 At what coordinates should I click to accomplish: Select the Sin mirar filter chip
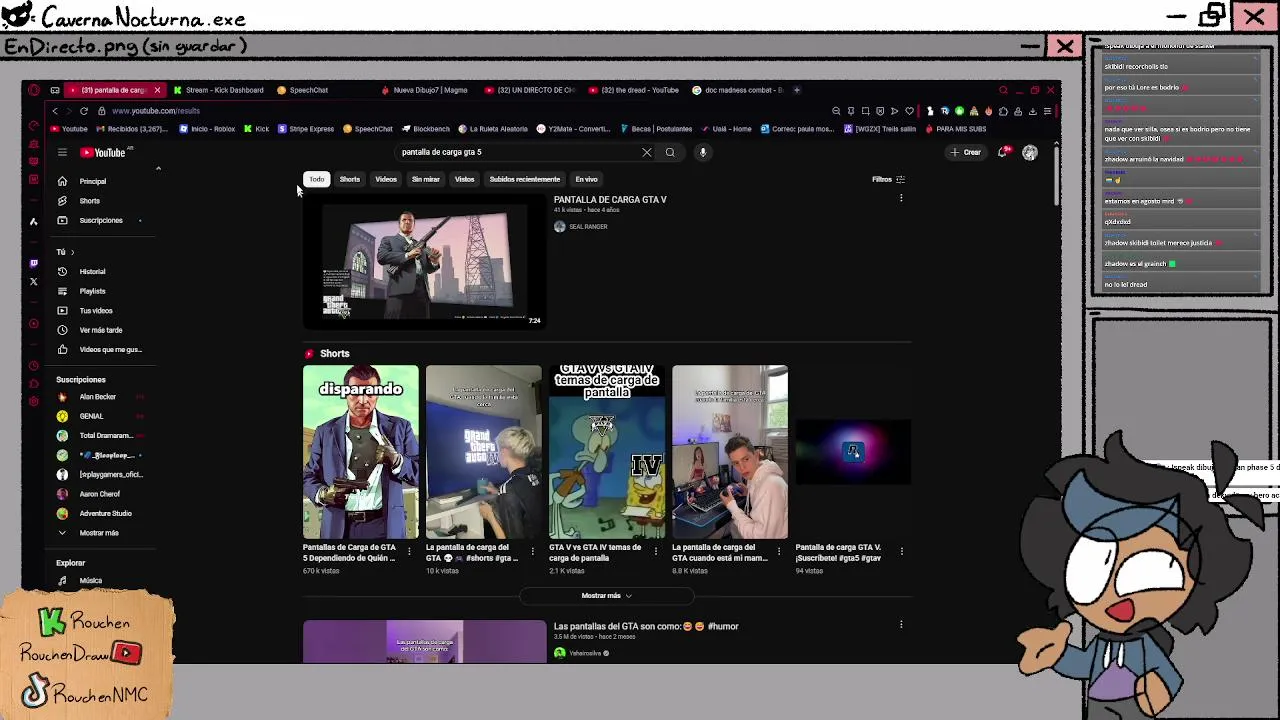(425, 179)
